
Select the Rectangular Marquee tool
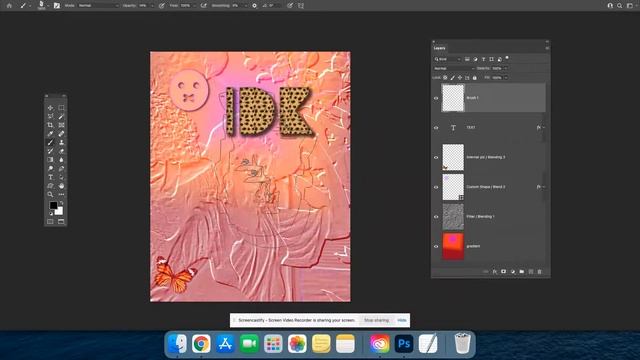click(x=61, y=108)
